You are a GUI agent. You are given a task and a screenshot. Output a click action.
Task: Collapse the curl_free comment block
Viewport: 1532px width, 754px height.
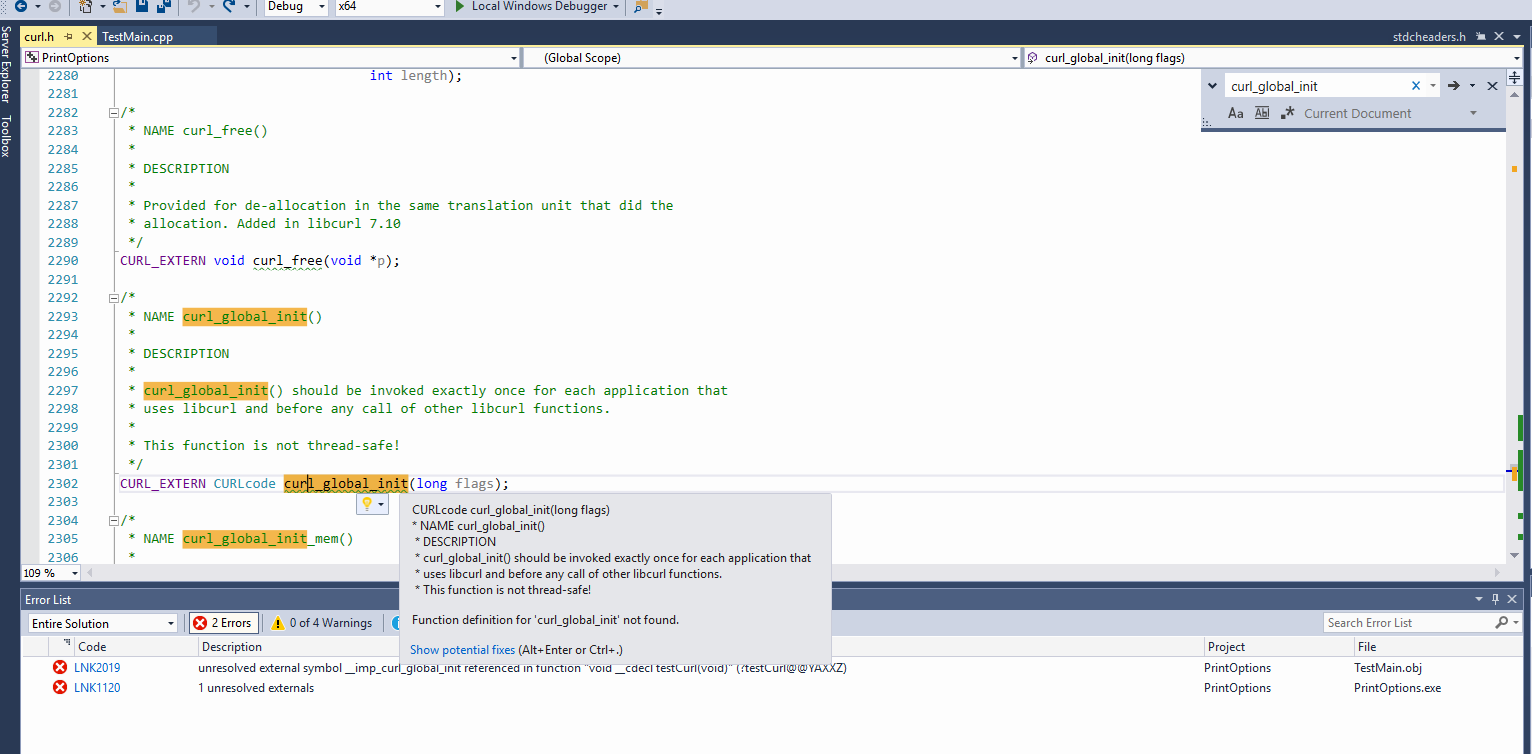coord(113,112)
